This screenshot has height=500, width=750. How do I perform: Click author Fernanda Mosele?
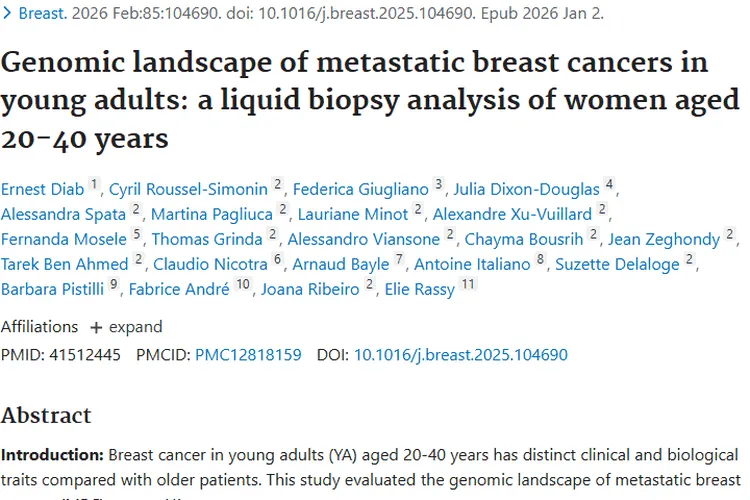[x=63, y=239]
